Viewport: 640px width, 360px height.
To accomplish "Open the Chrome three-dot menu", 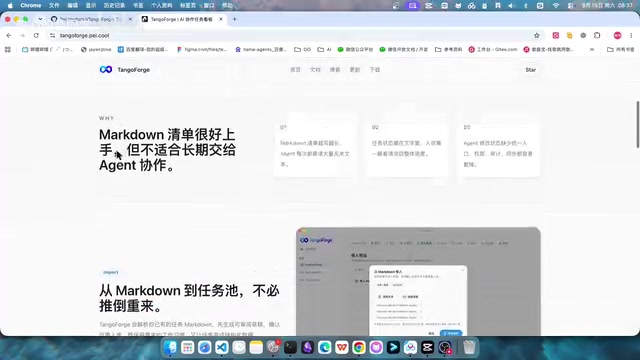I will click(631, 36).
